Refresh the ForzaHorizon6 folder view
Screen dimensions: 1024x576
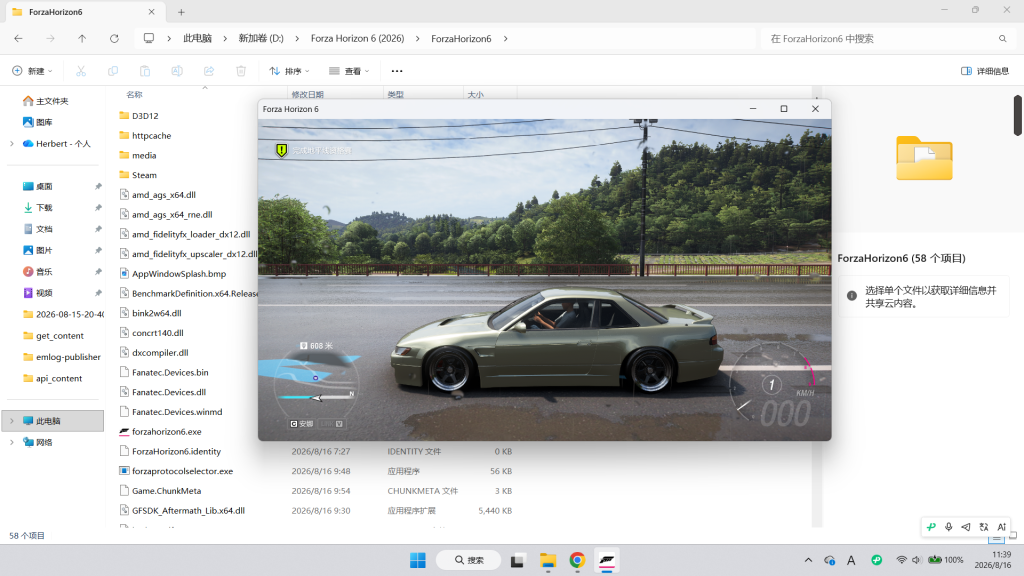[114, 39]
